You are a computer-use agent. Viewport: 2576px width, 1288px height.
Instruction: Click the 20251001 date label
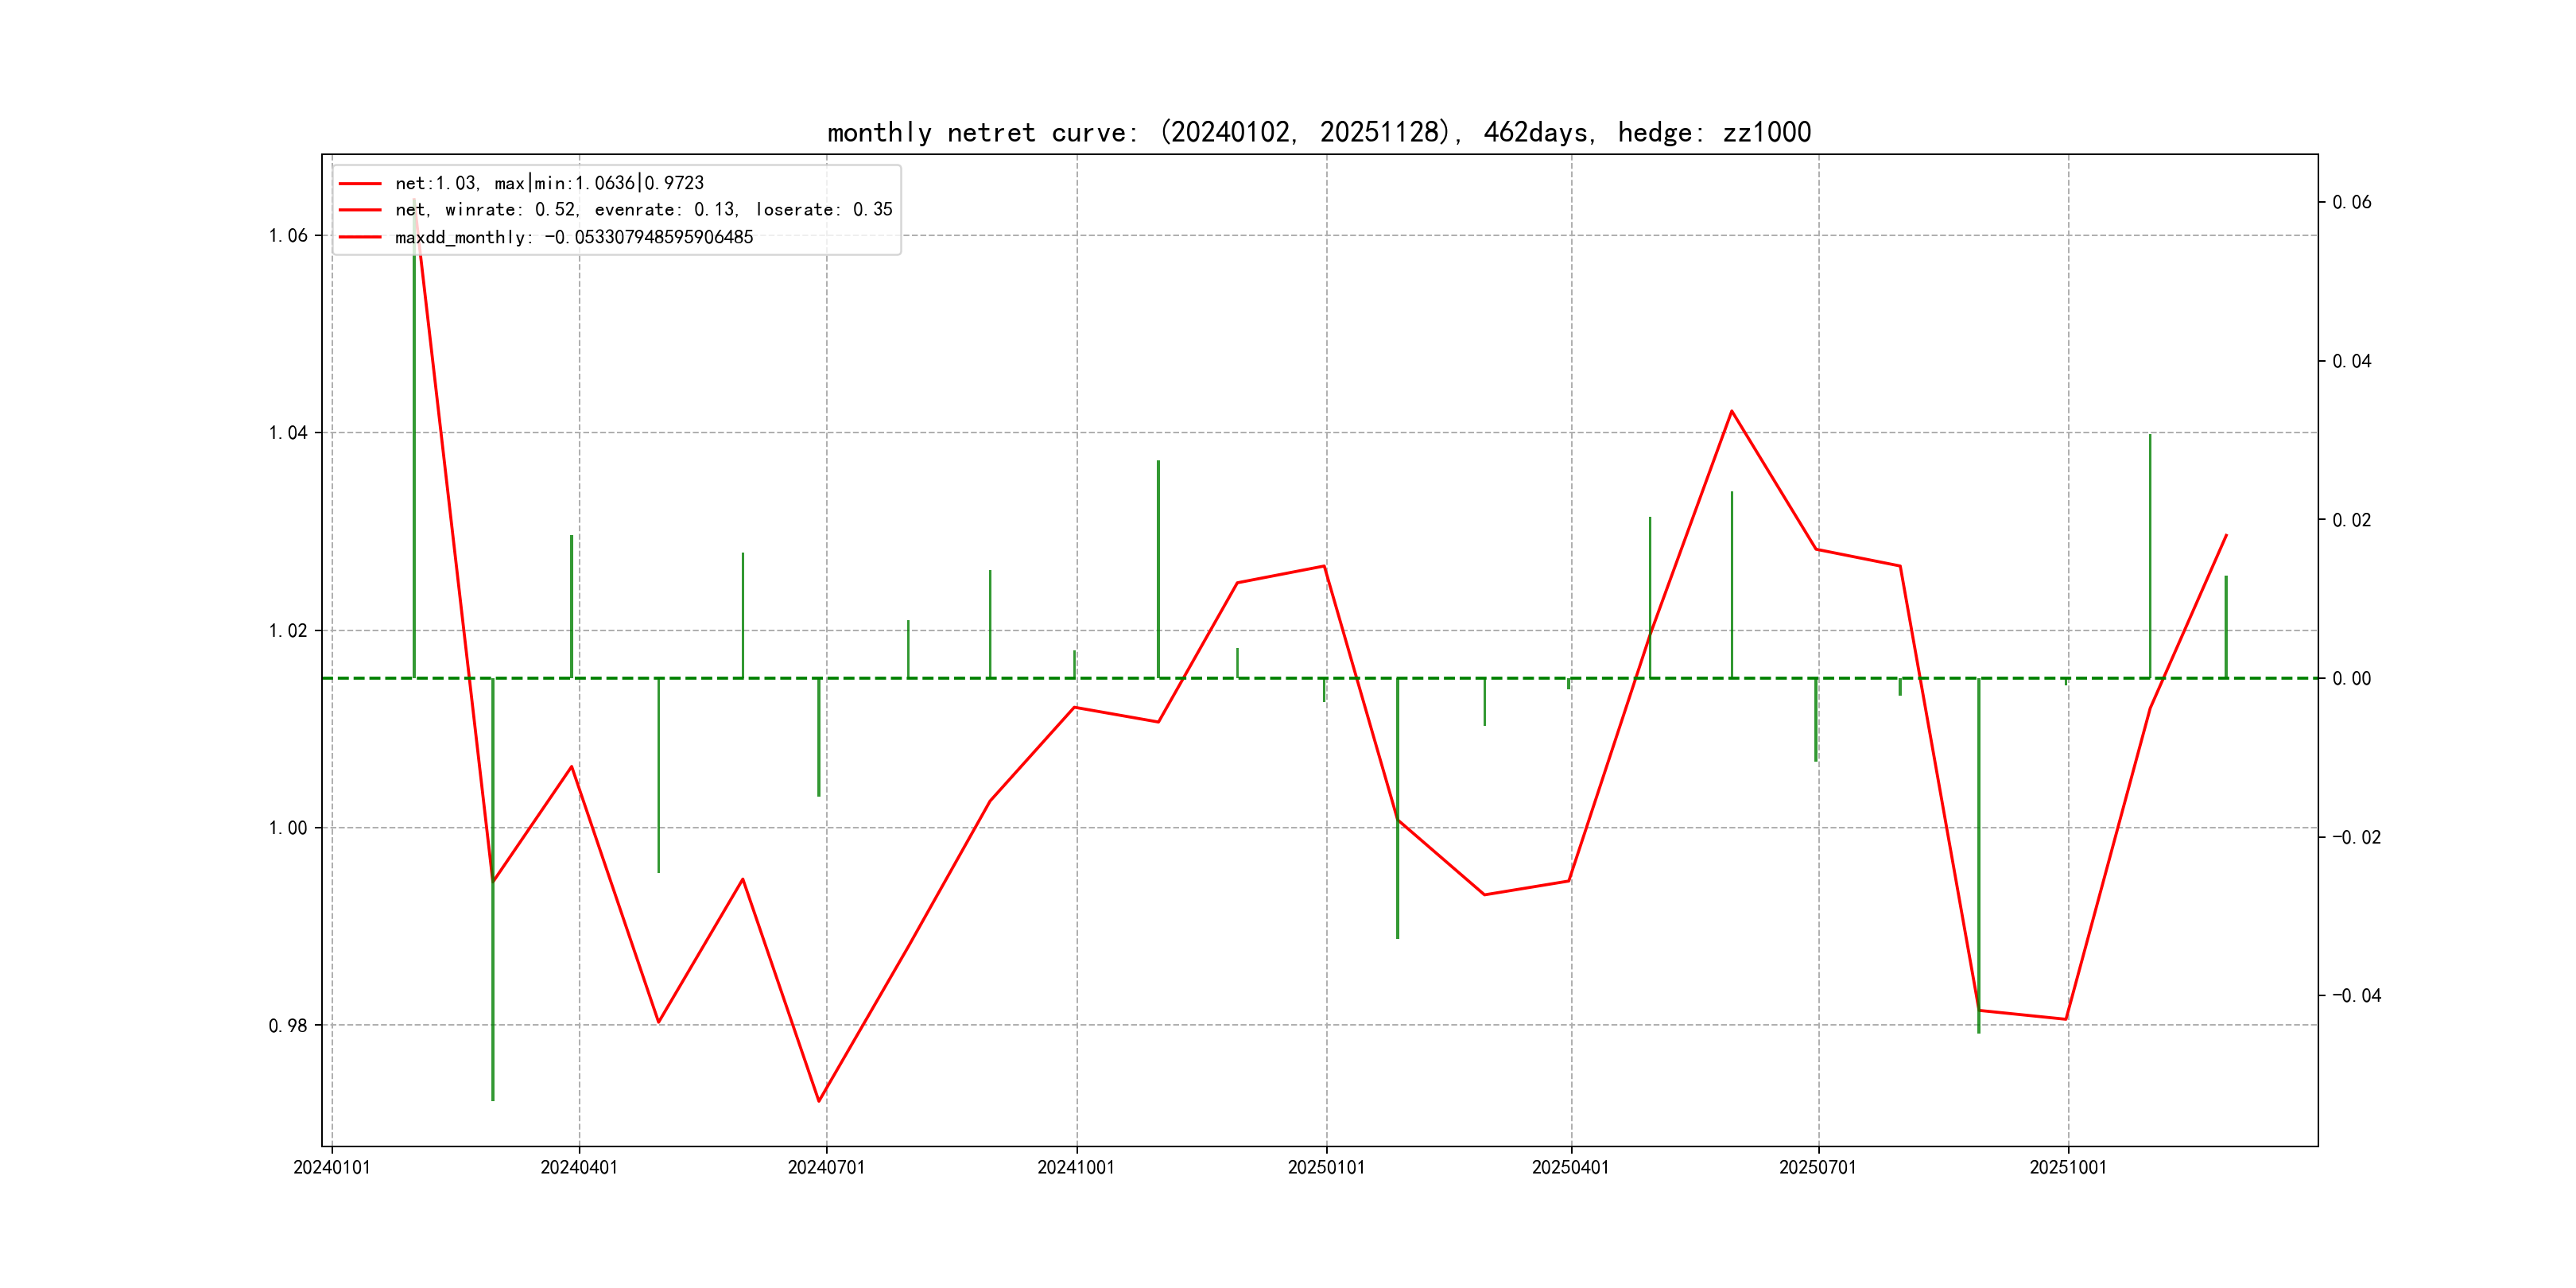pos(2067,1167)
